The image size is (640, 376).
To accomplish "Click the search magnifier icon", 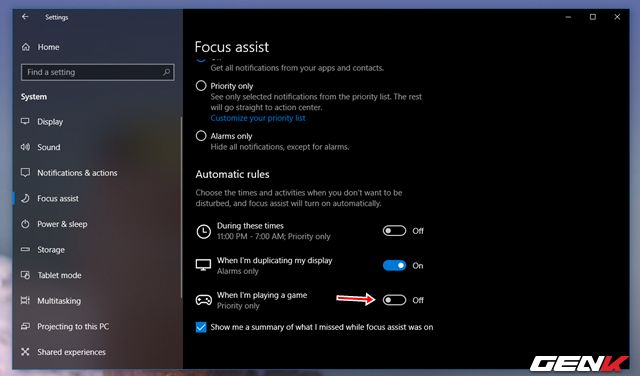I will click(x=167, y=72).
